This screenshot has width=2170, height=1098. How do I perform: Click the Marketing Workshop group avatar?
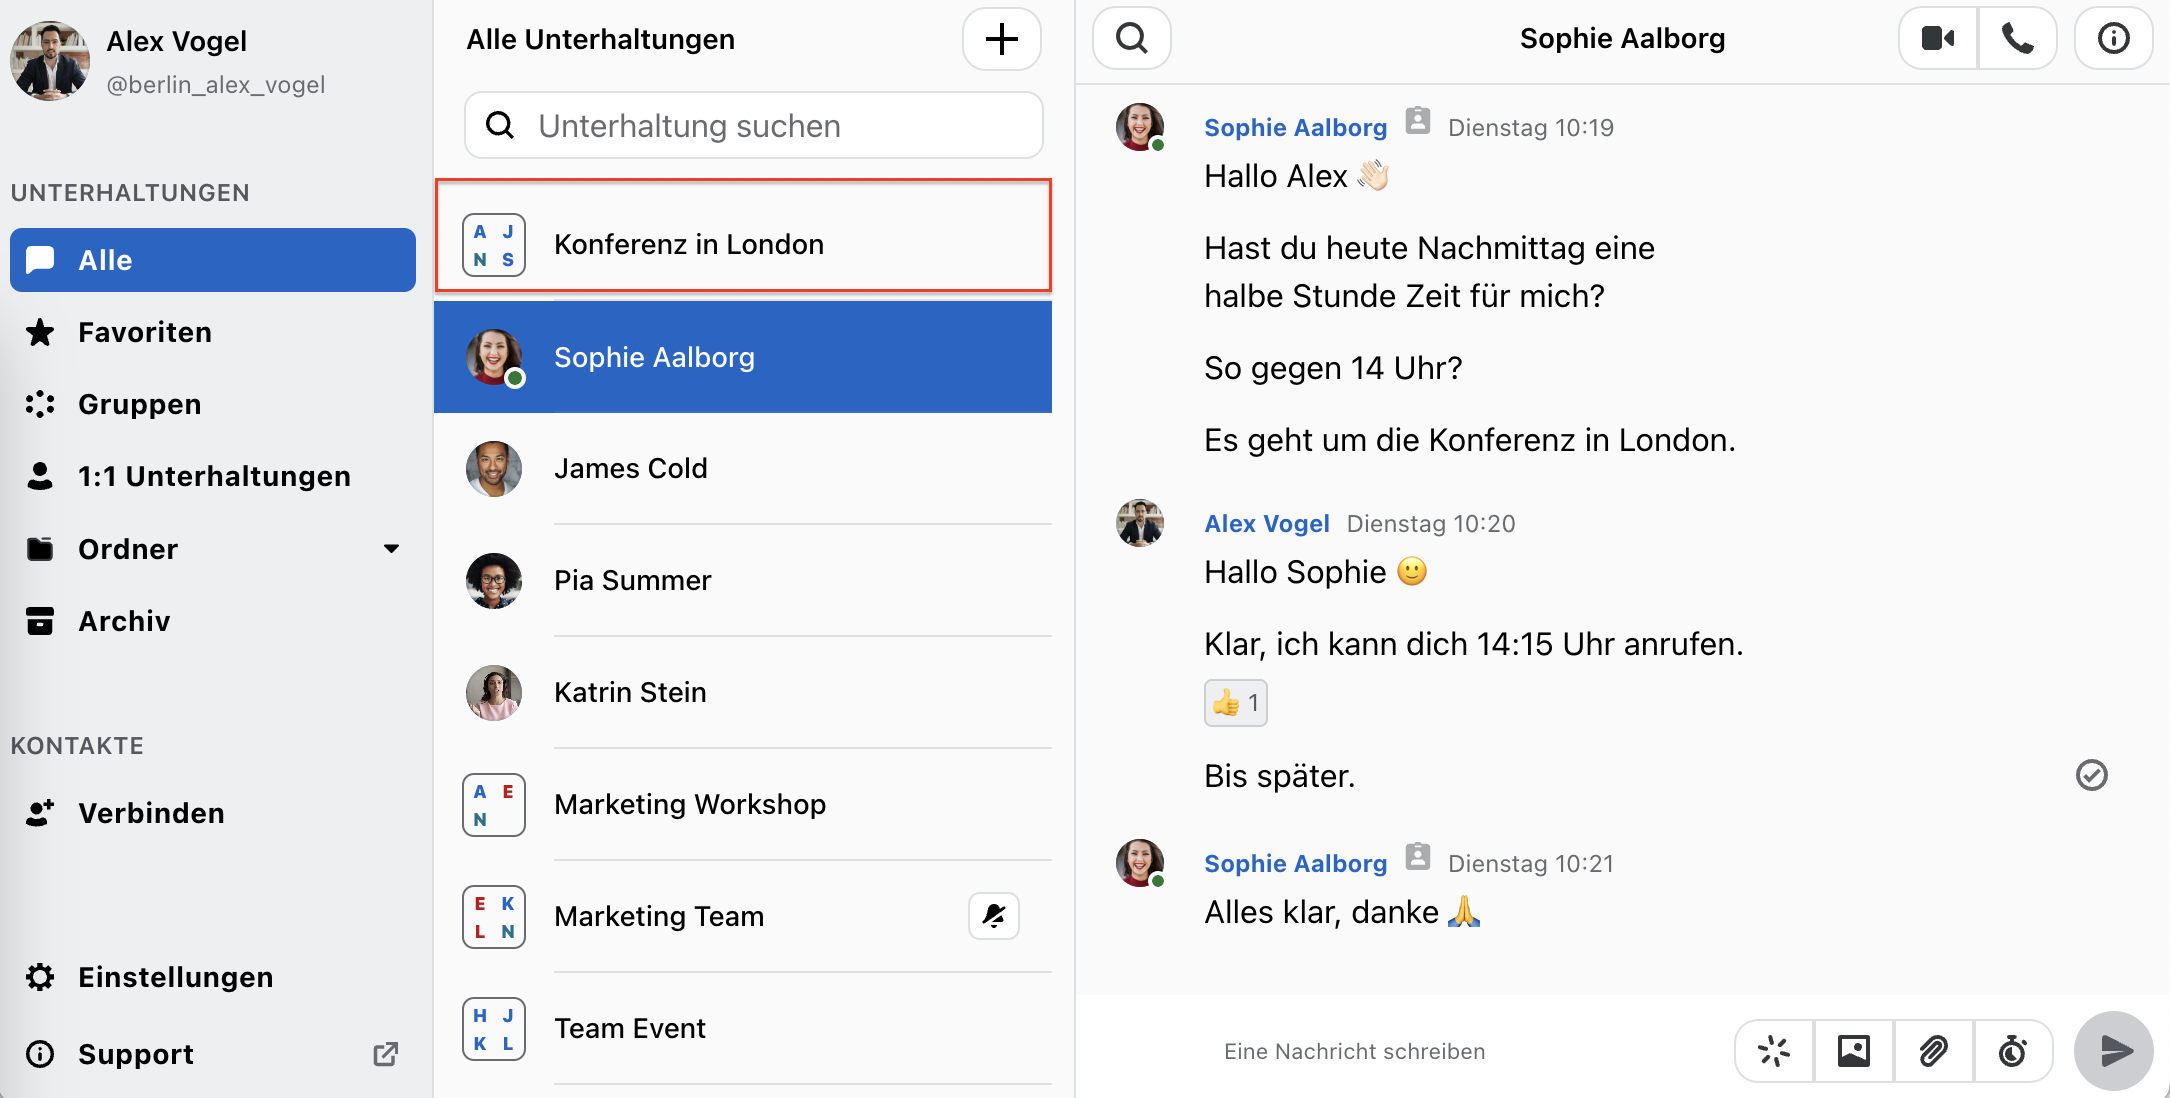click(x=494, y=805)
